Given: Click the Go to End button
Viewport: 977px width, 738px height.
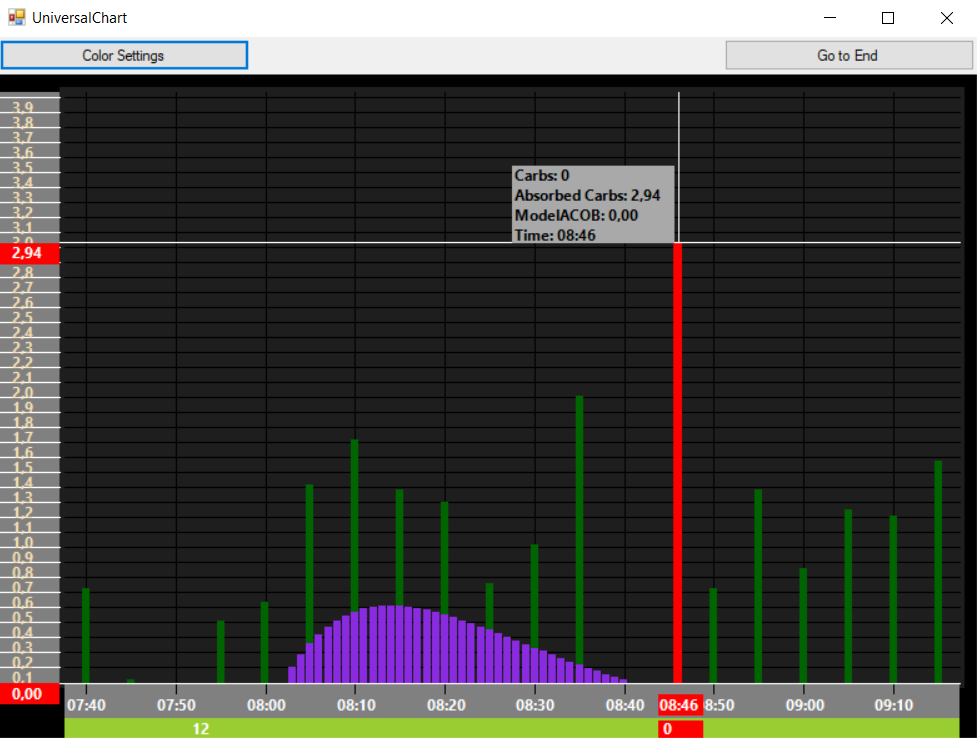Looking at the screenshot, I should [x=848, y=55].
